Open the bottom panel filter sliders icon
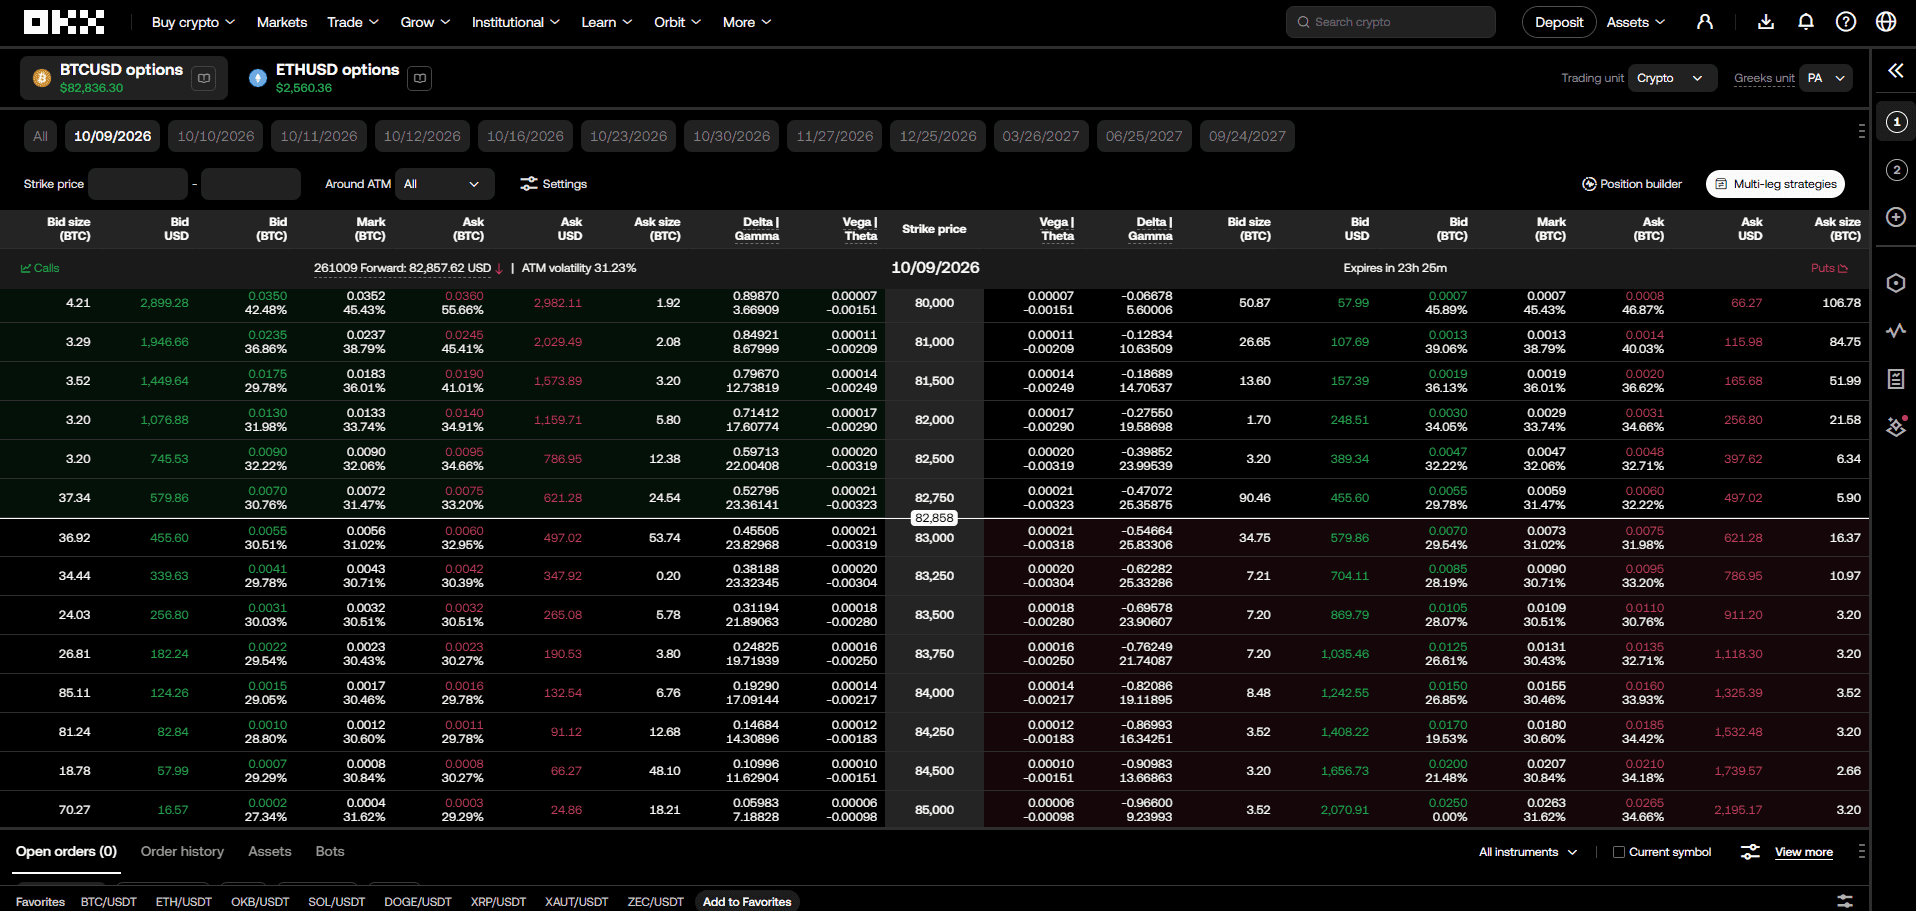The height and width of the screenshot is (911, 1916). coord(1750,852)
